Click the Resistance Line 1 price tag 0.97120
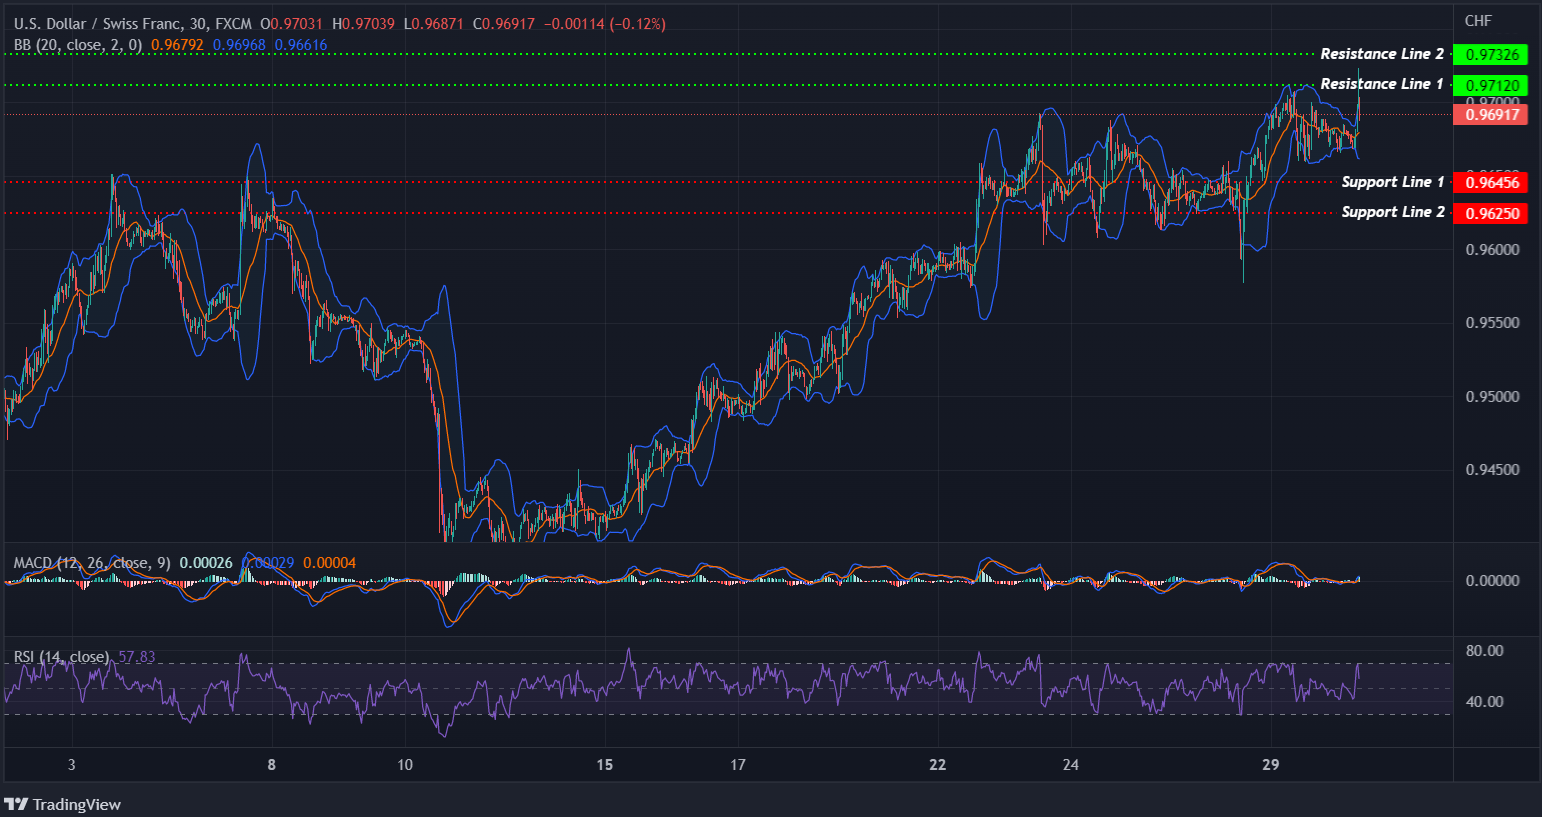This screenshot has height=817, width=1542. 1492,85
